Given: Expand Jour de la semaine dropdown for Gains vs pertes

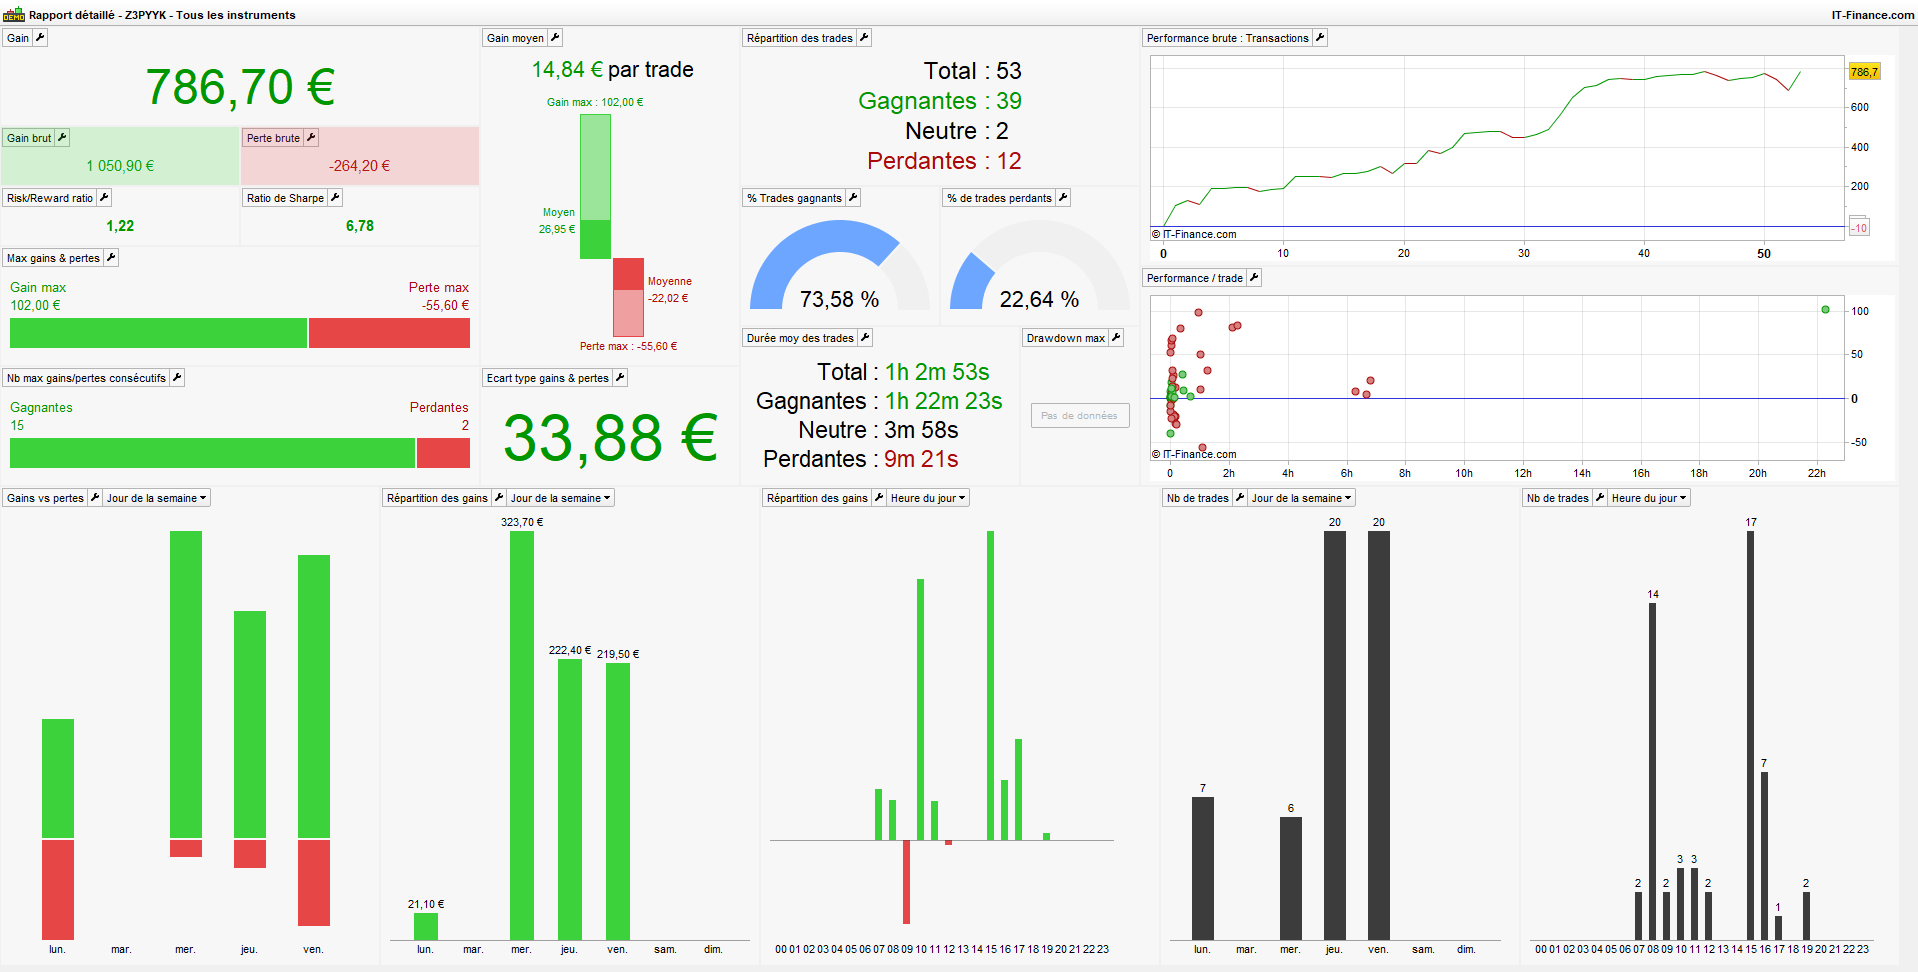Looking at the screenshot, I should point(157,498).
